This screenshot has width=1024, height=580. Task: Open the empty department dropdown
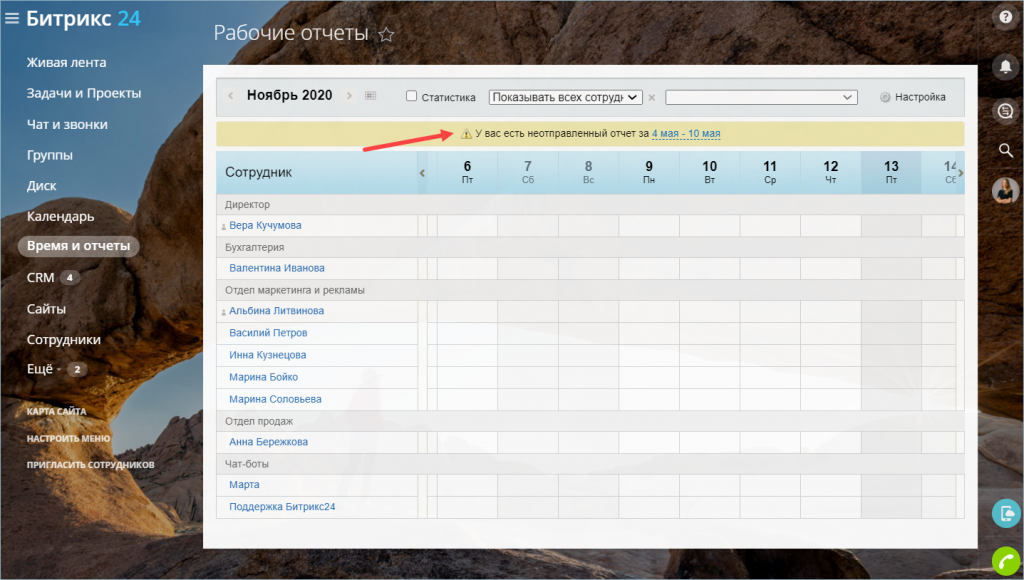click(761, 97)
